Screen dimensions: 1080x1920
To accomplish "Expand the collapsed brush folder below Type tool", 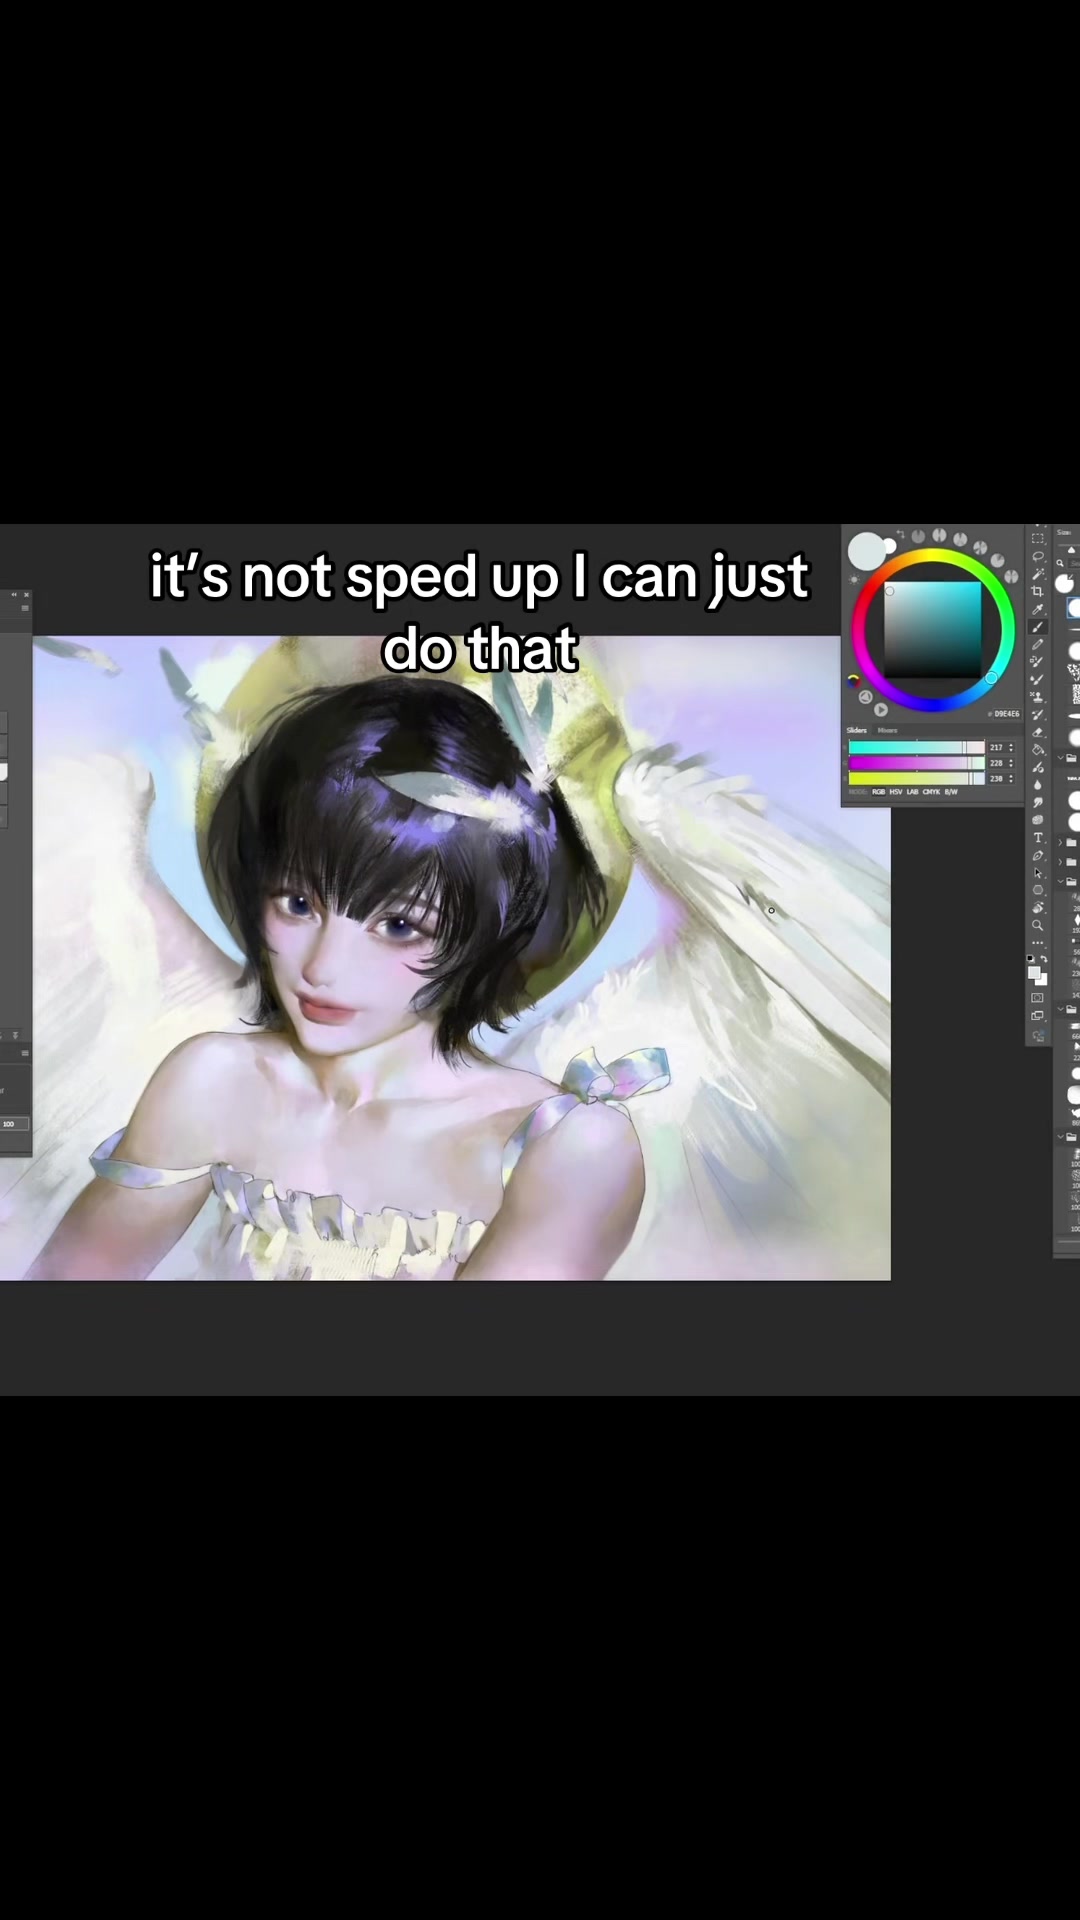I will point(1060,842).
